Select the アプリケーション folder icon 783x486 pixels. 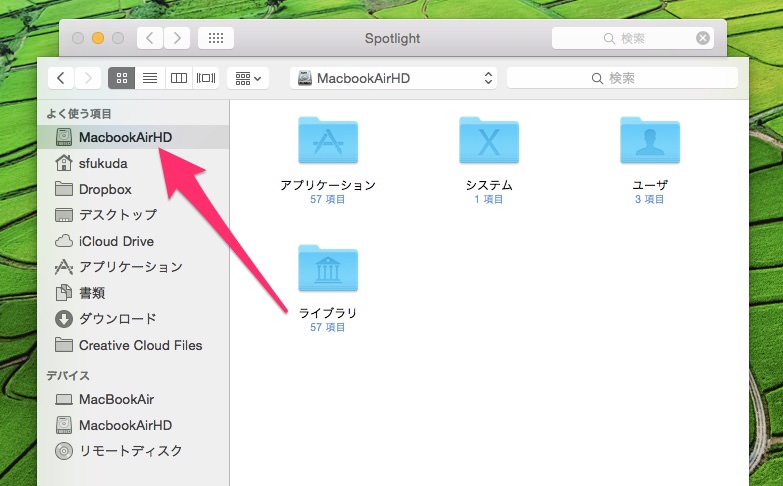point(328,140)
